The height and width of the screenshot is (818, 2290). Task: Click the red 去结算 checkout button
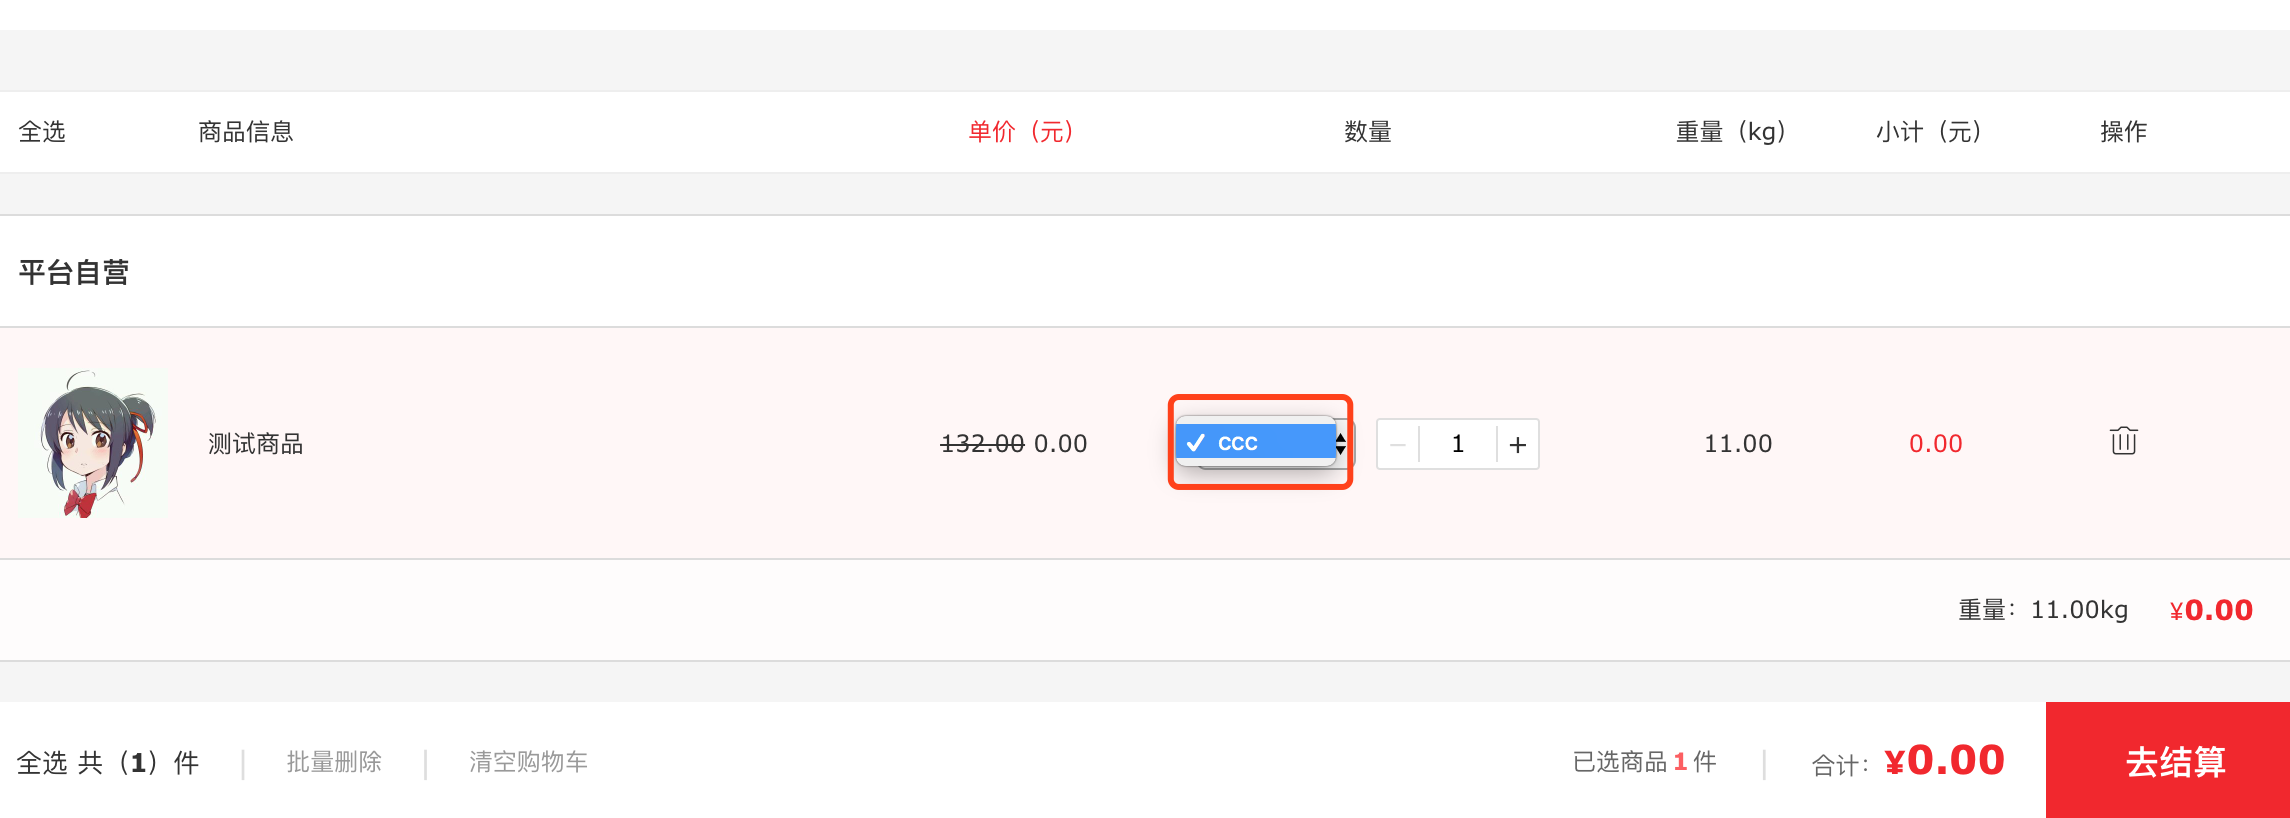pyautogui.click(x=2168, y=760)
